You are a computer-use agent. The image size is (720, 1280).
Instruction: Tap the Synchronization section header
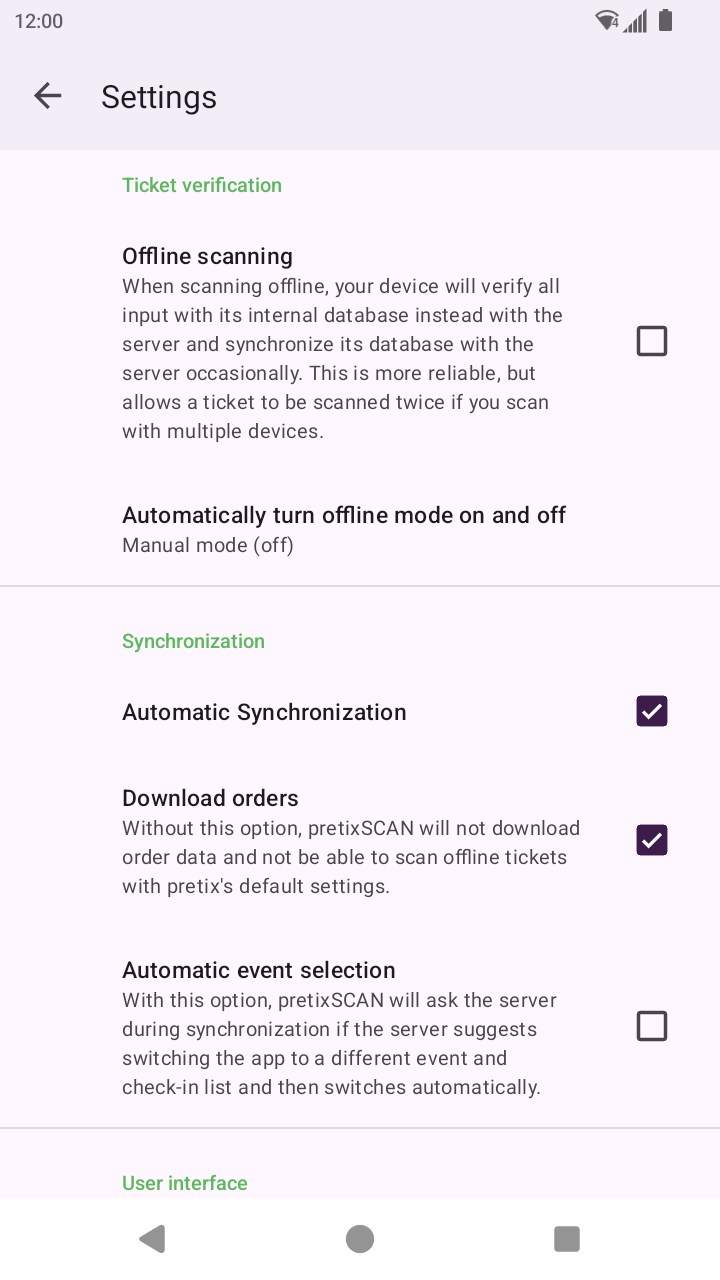pyautogui.click(x=193, y=641)
